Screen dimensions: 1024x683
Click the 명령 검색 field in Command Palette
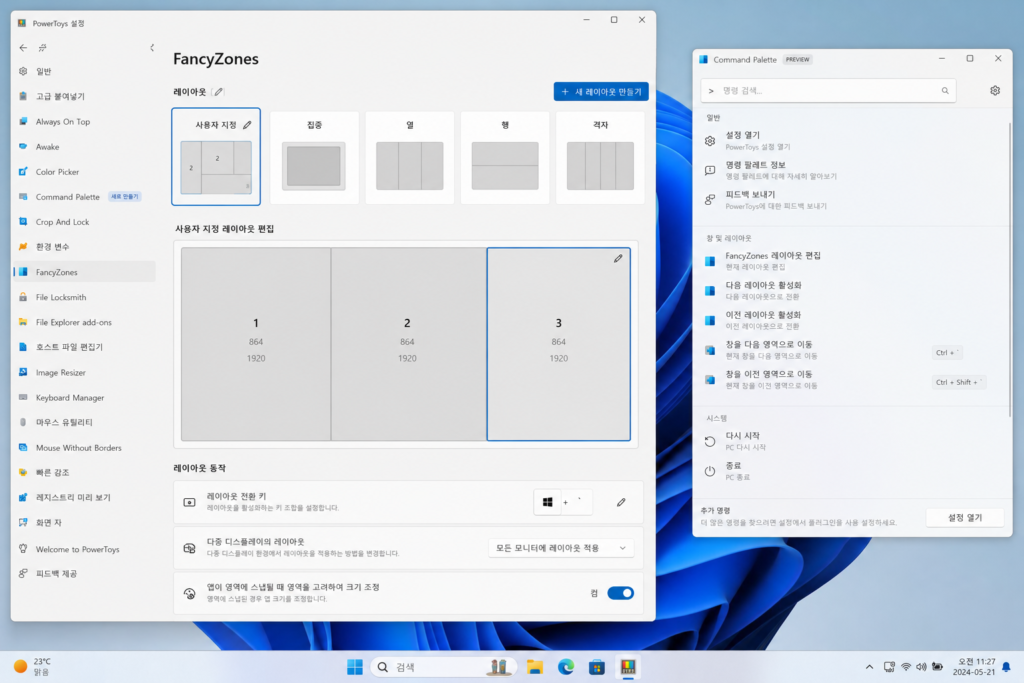point(828,91)
